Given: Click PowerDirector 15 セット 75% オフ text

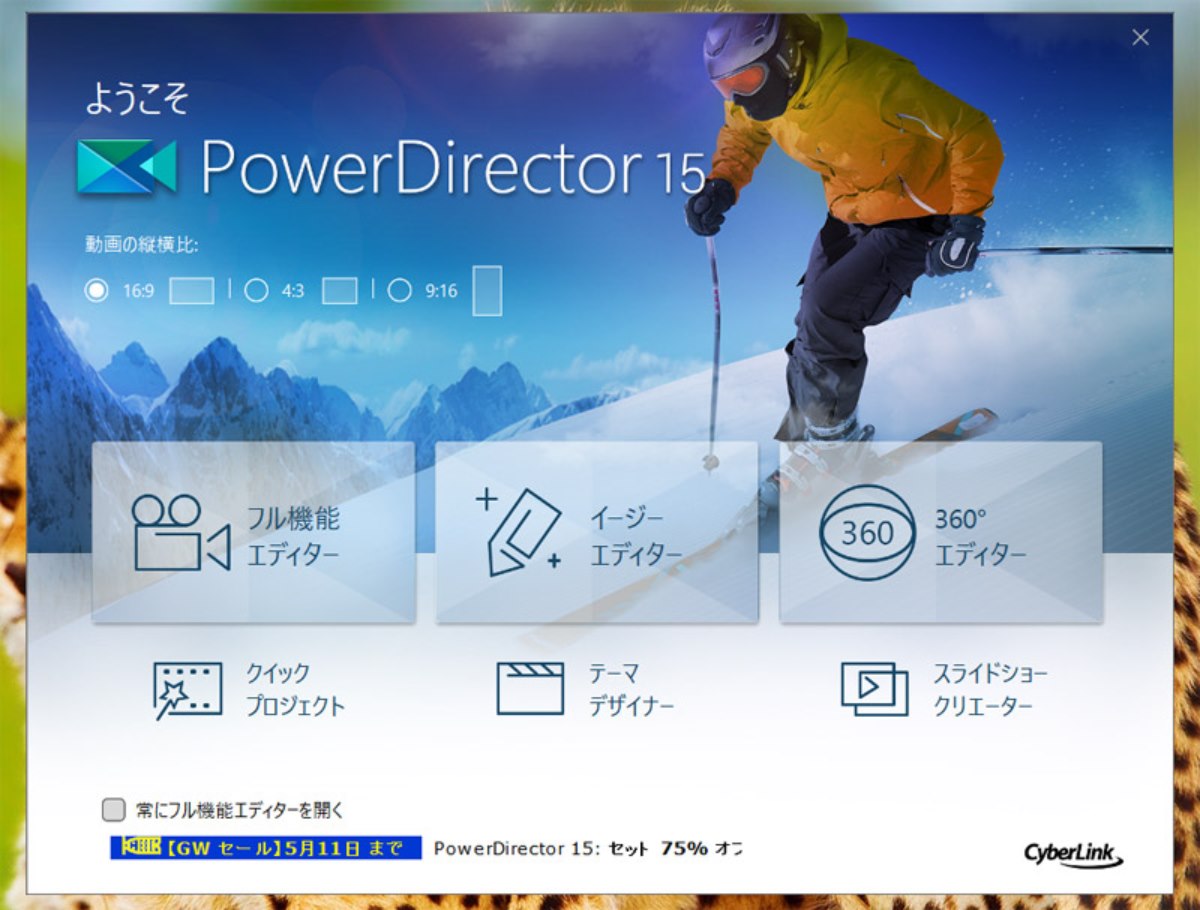Looking at the screenshot, I should coord(587,848).
